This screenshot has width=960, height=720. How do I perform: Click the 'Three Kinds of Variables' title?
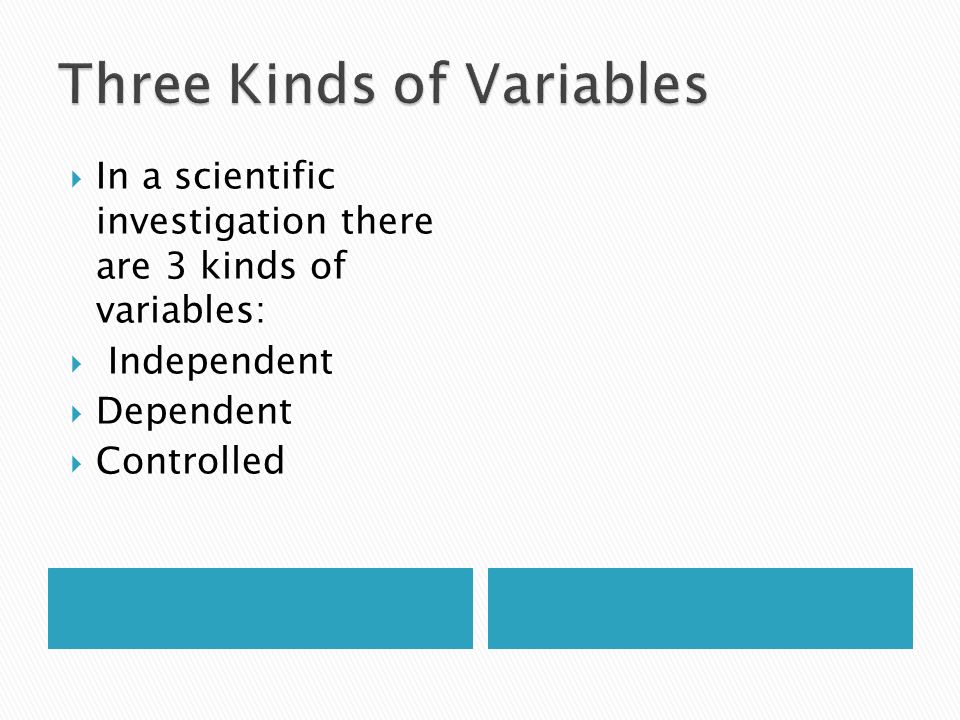point(383,83)
